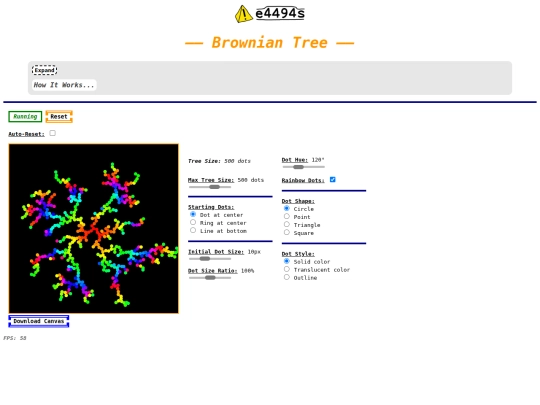540x405 pixels.
Task: Click the Dot Hue label
Action: tap(295, 160)
